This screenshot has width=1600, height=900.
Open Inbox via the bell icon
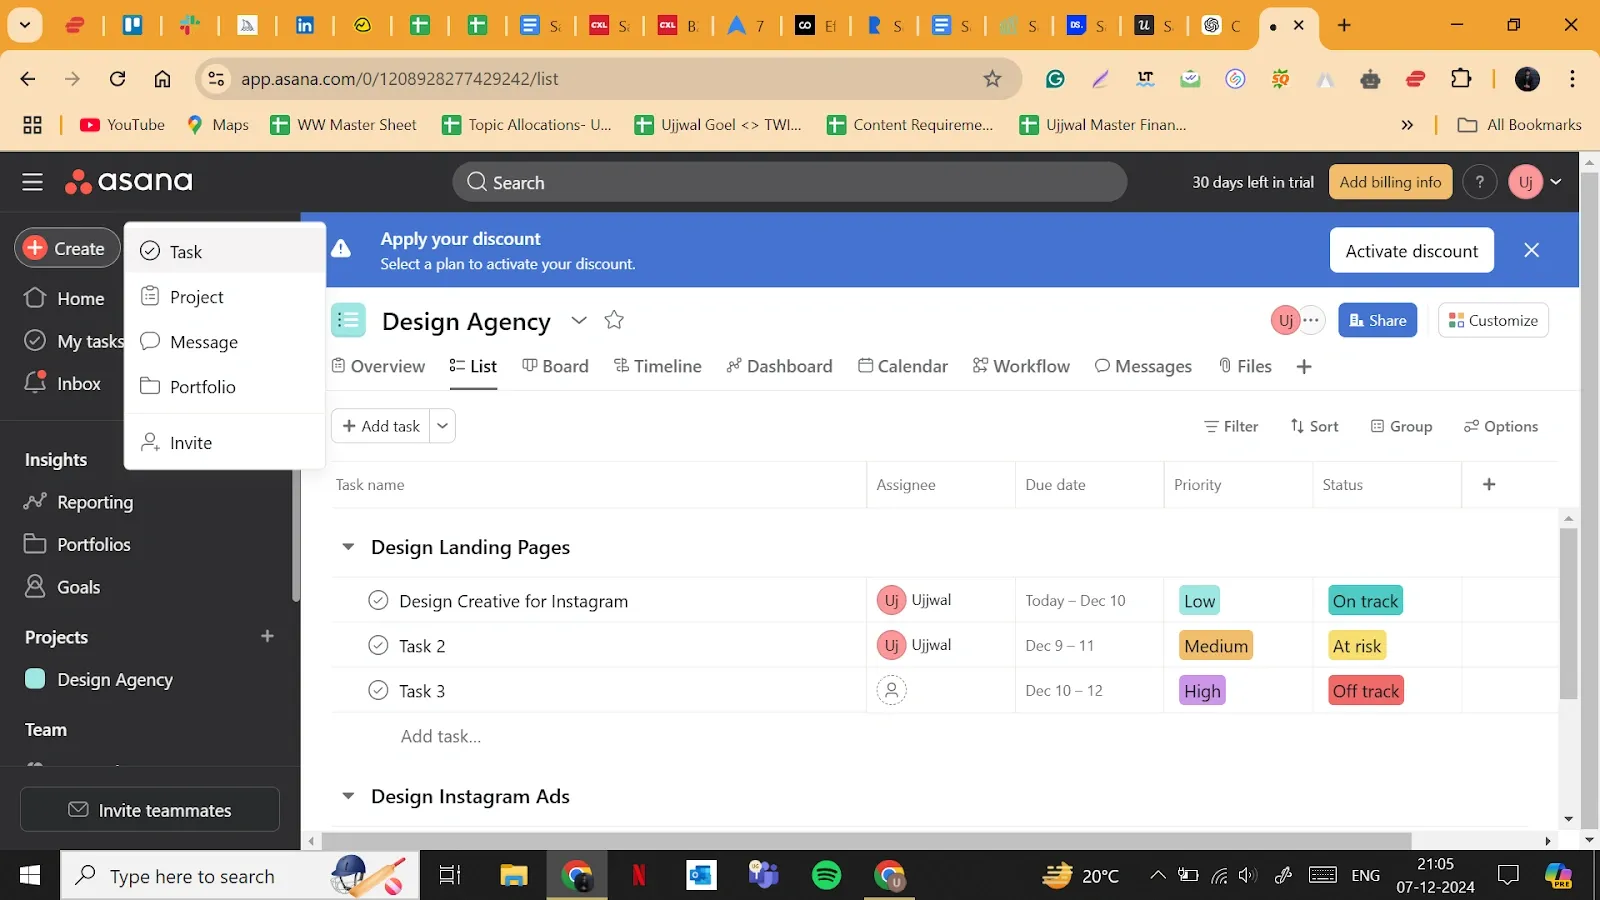point(36,383)
